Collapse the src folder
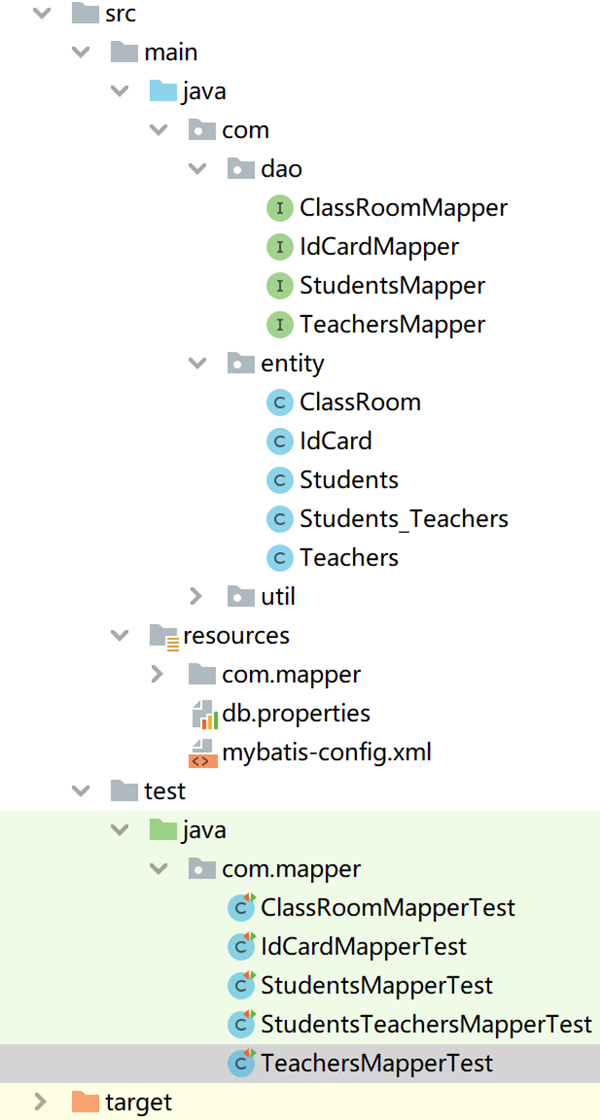Viewport: 600px width, 1120px height. (42, 14)
